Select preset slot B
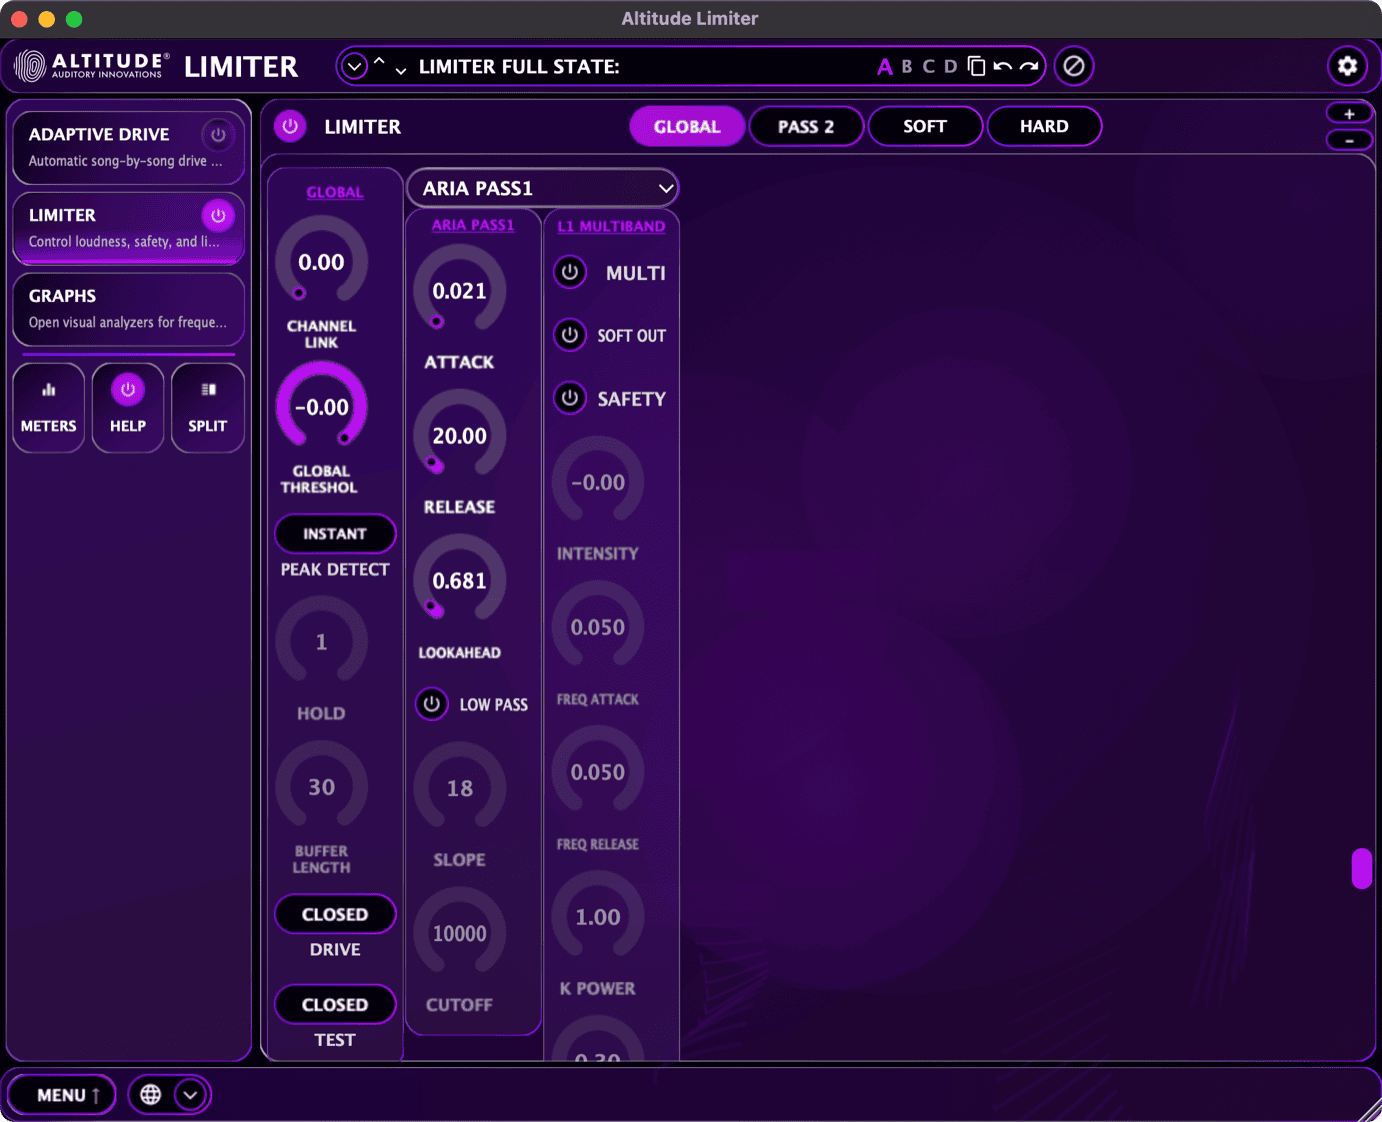Viewport: 1382px width, 1122px height. [907, 67]
